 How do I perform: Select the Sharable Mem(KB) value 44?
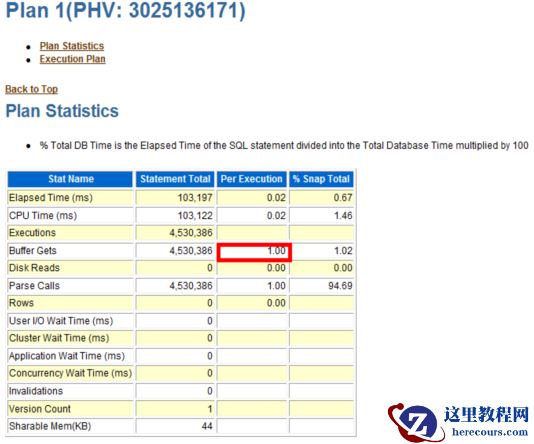(x=207, y=426)
